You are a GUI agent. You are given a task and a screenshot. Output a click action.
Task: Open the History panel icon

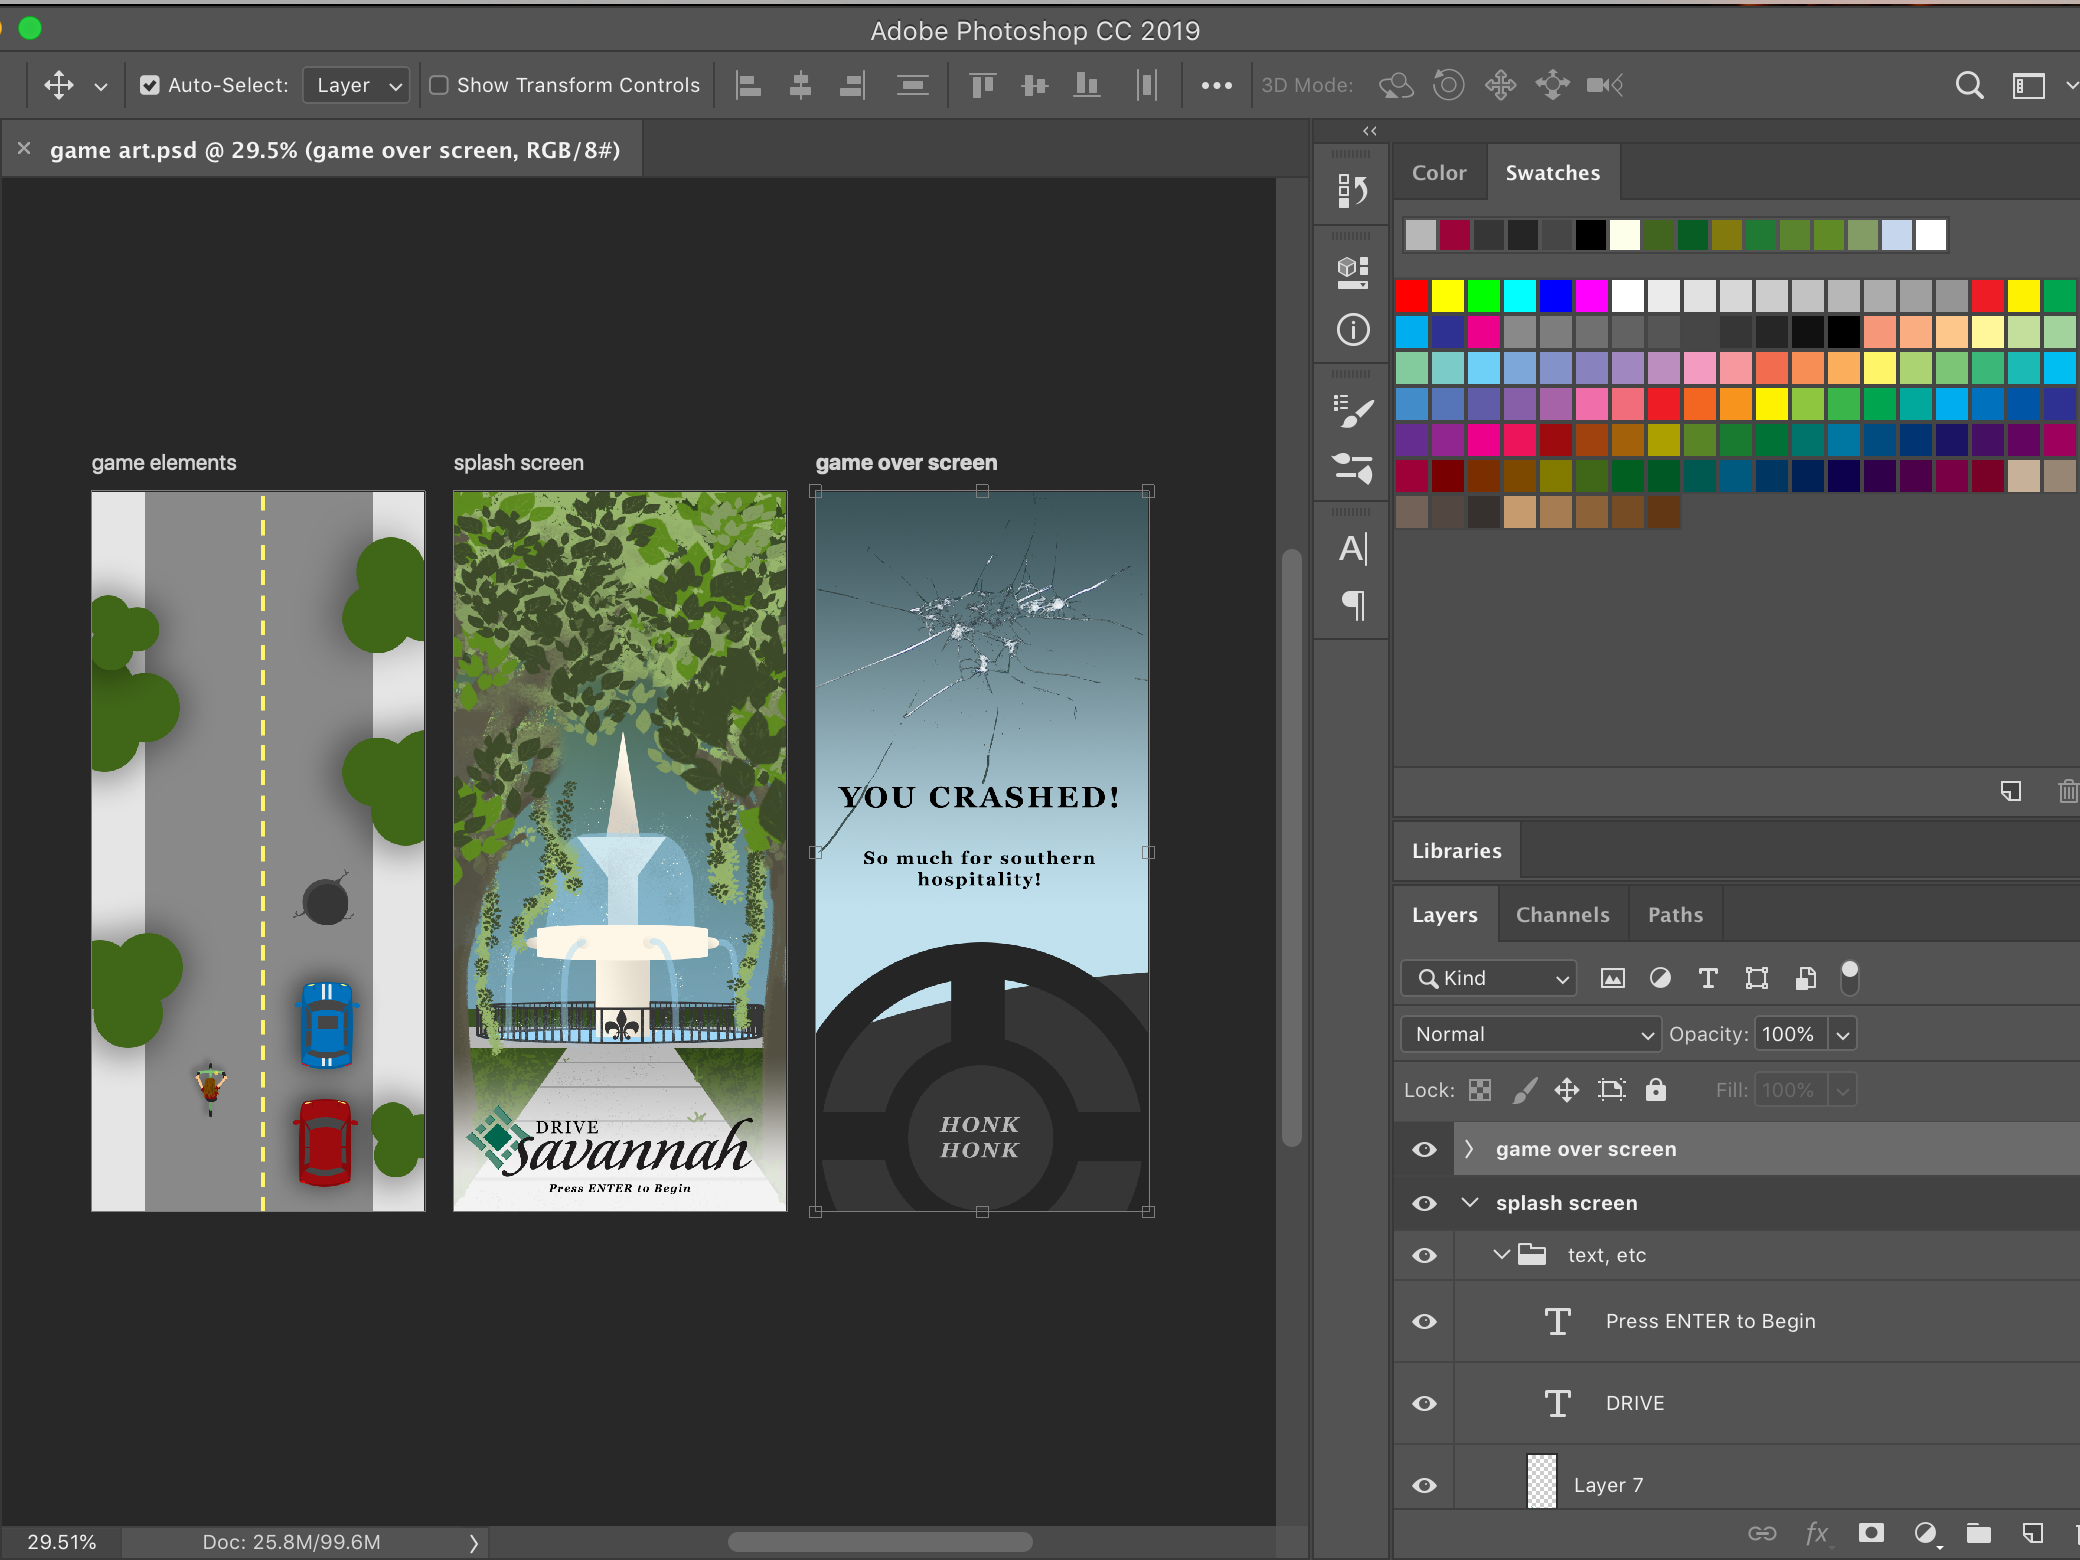1353,190
